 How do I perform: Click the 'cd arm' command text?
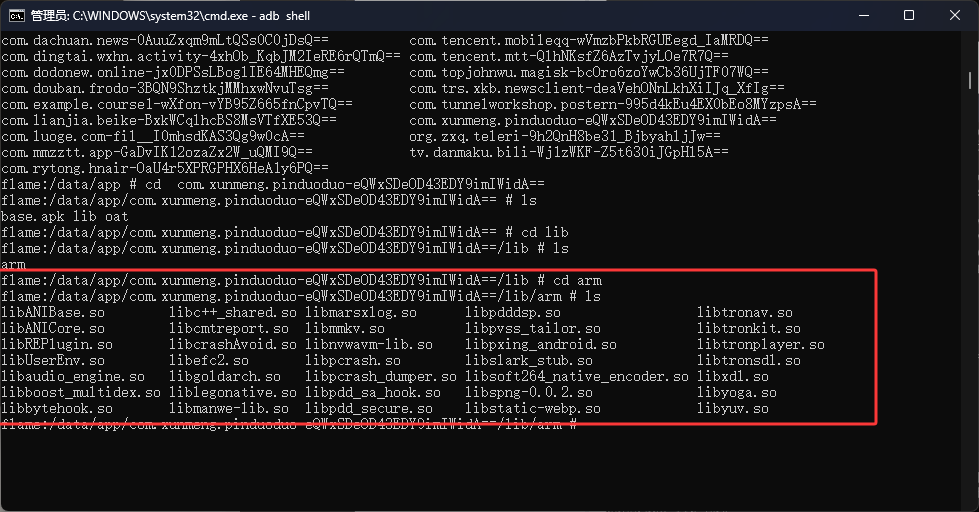point(577,281)
